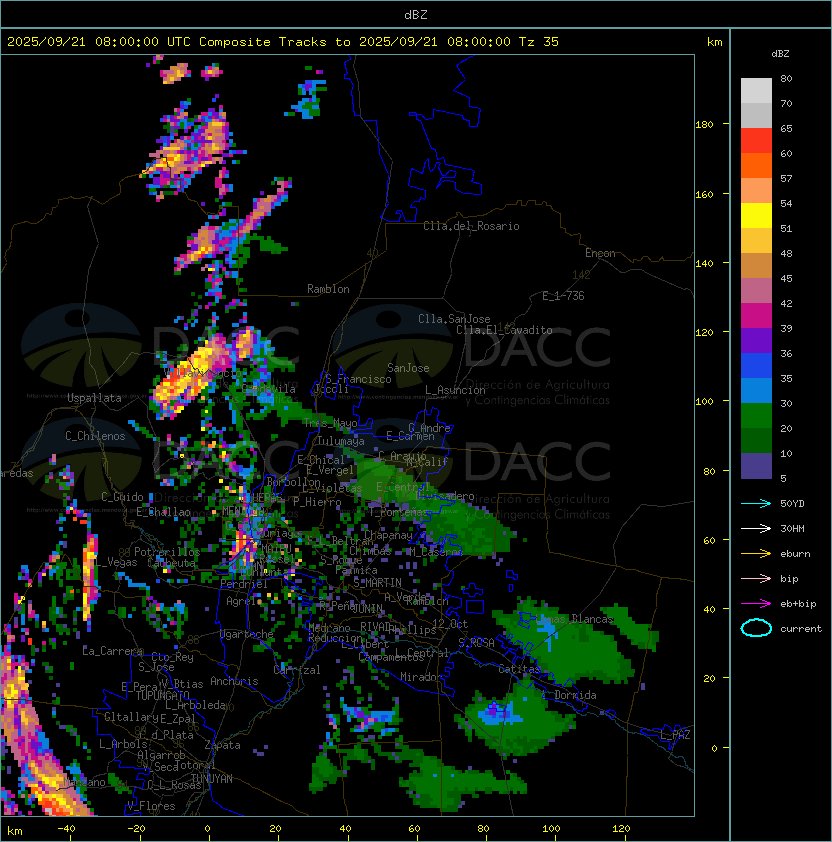832x842 pixels.
Task: Pick the light blue 30-35 dBZ swatch
Action: coord(756,390)
